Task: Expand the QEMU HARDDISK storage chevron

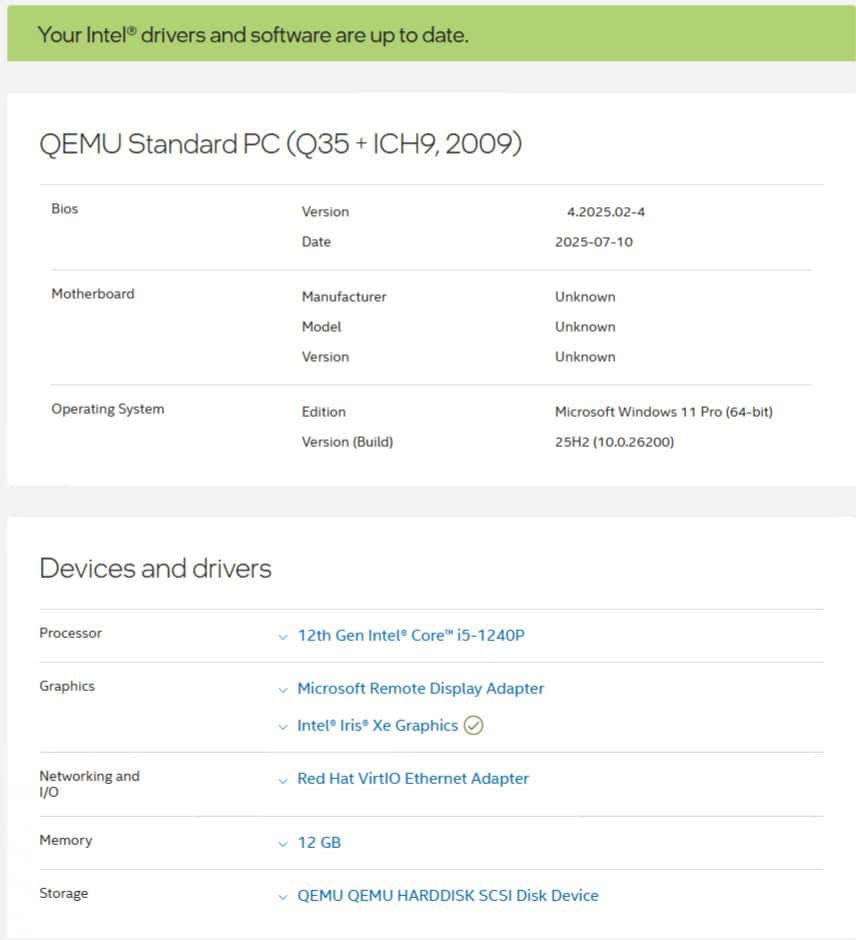Action: click(x=283, y=897)
